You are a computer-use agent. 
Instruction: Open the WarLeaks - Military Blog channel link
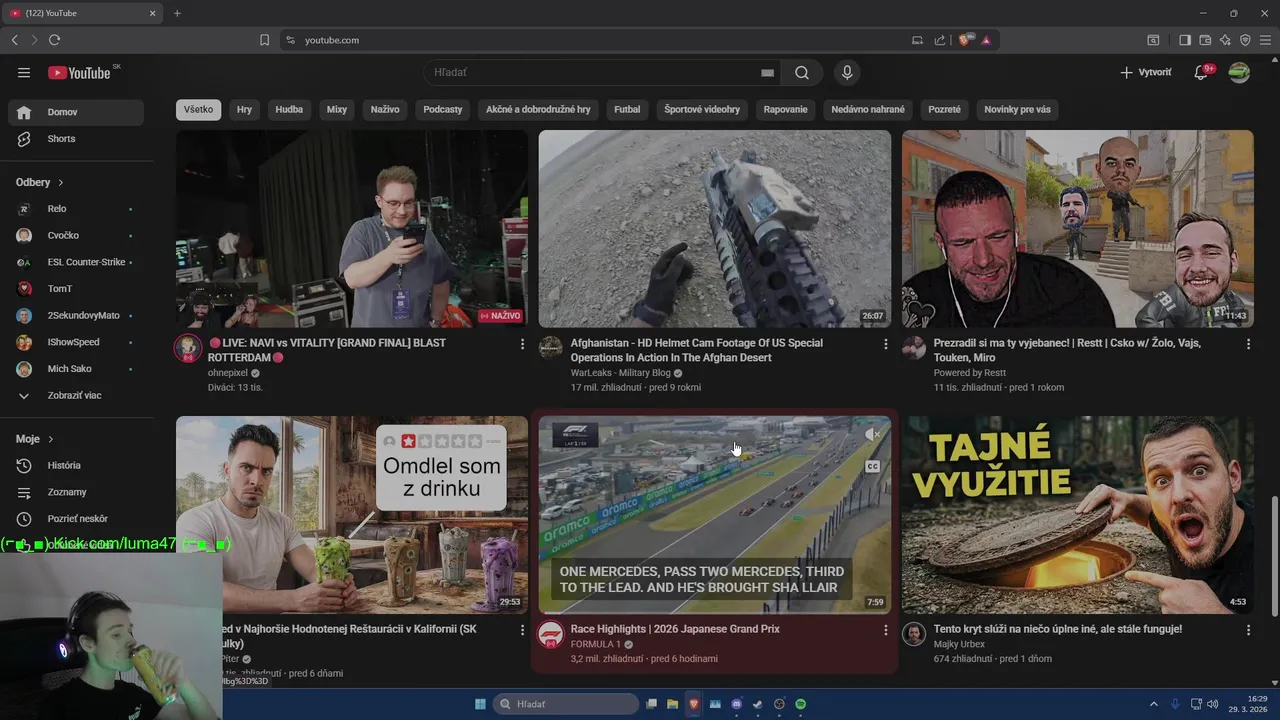tap(620, 373)
